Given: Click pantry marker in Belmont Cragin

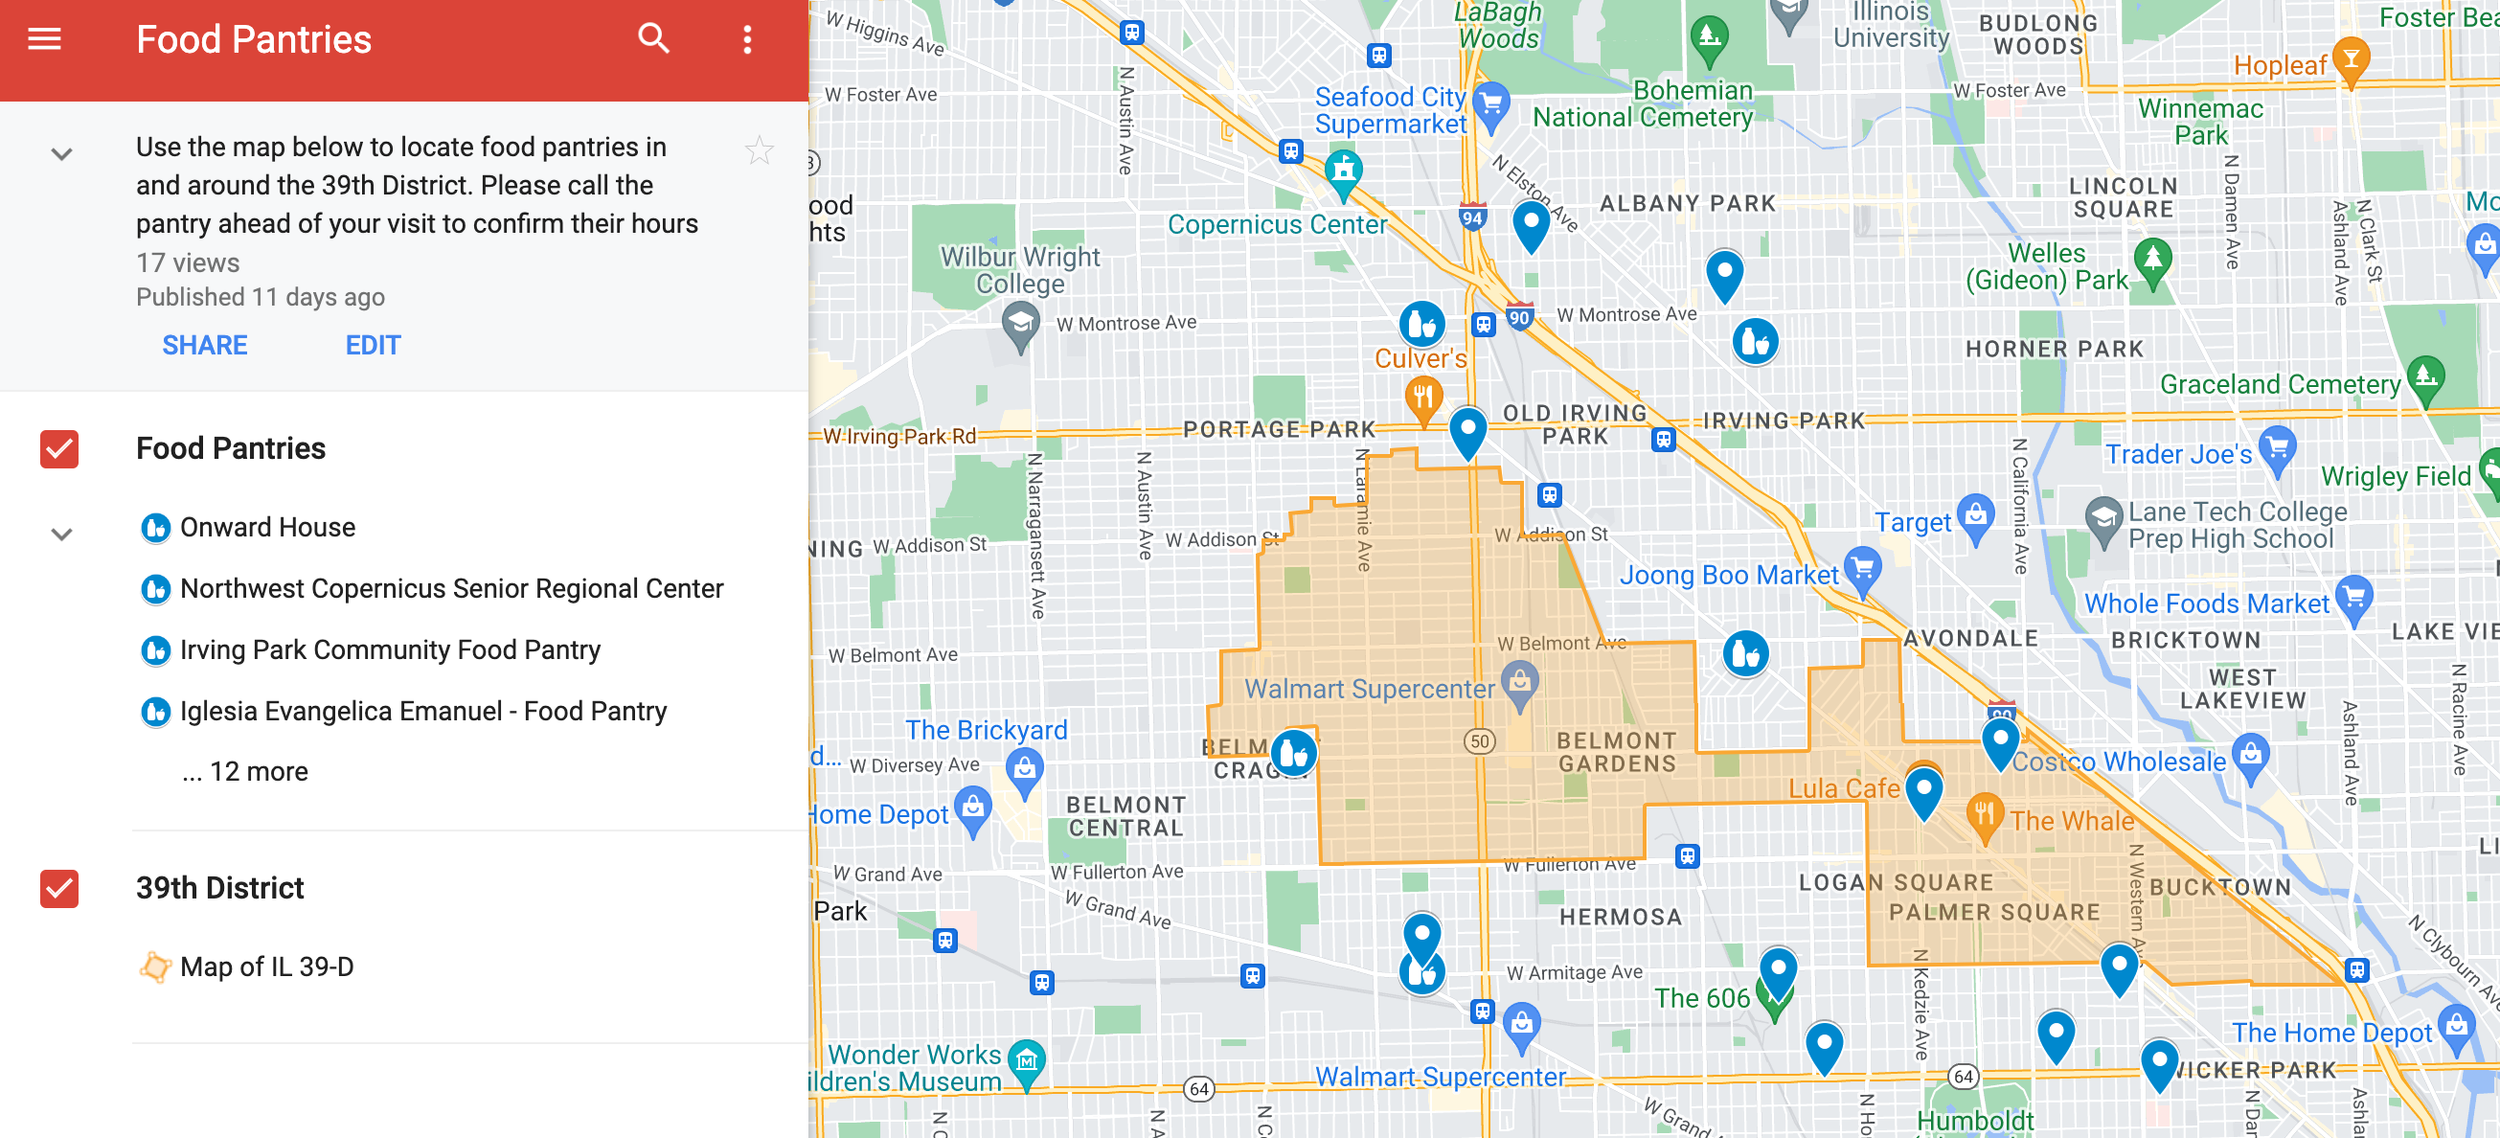Looking at the screenshot, I should 1293,751.
